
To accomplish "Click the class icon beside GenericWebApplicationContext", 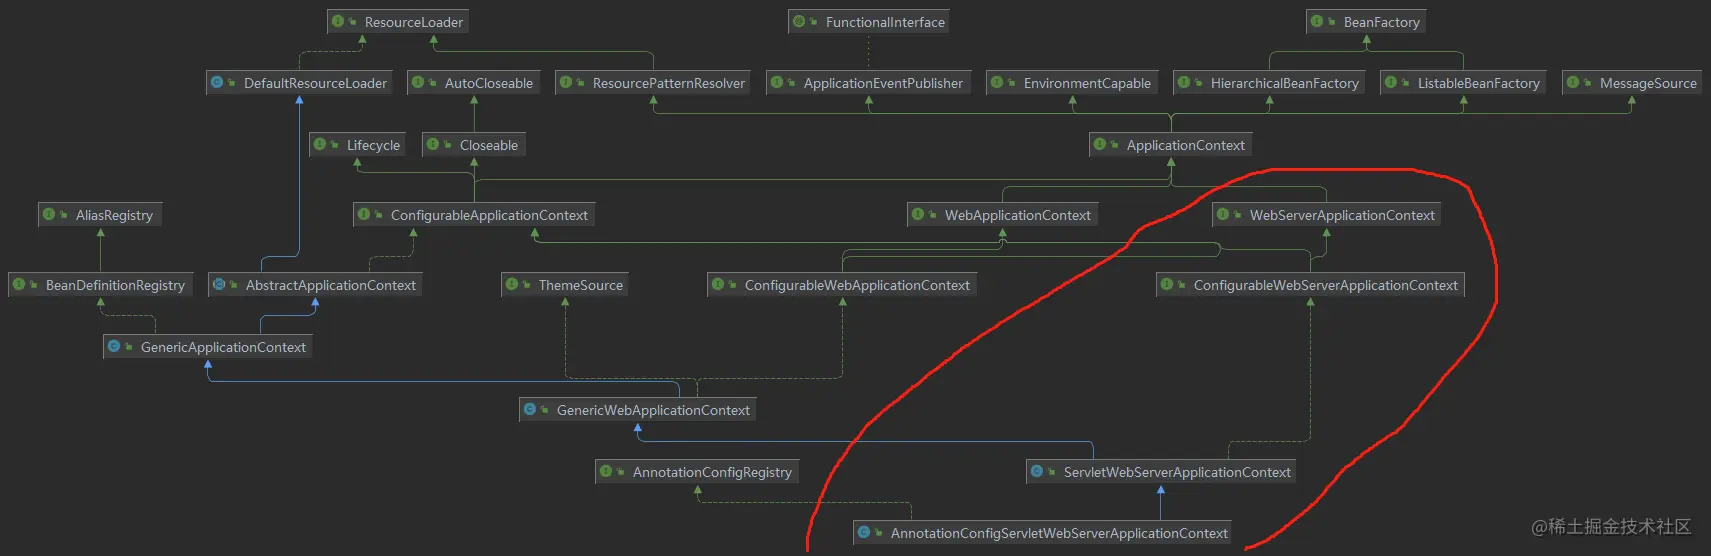I will (530, 409).
